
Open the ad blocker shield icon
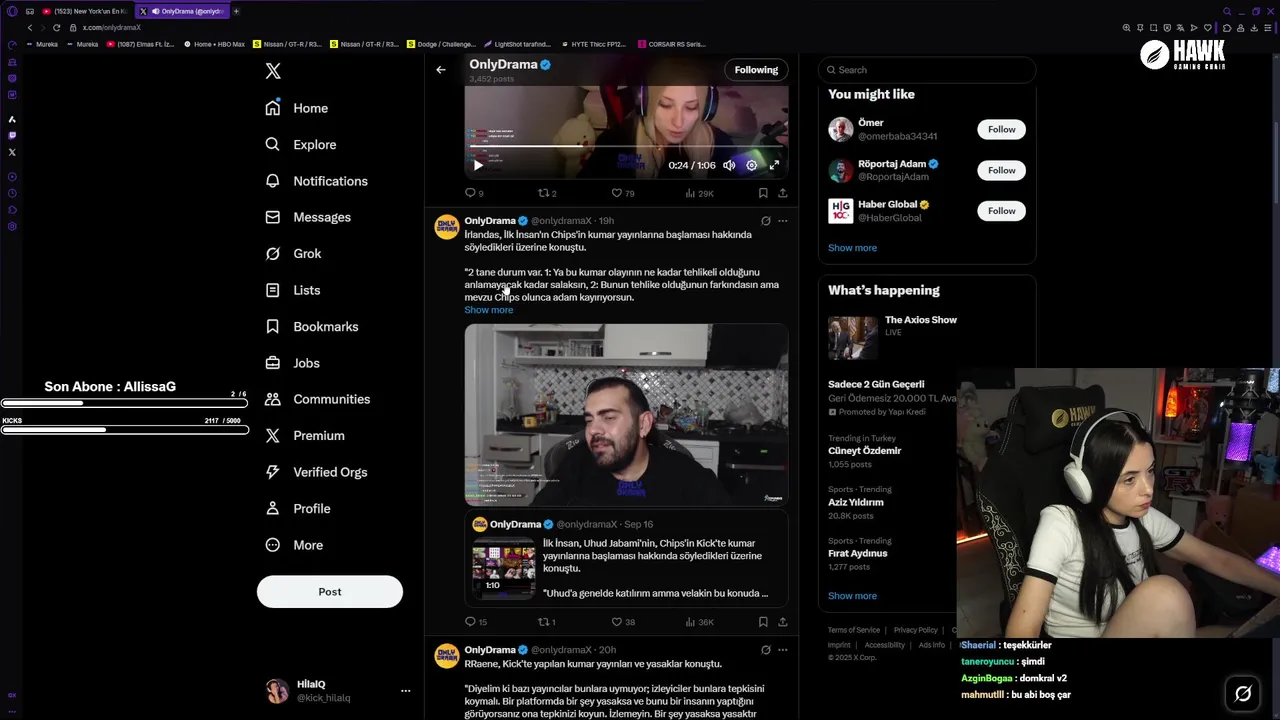point(1166,28)
